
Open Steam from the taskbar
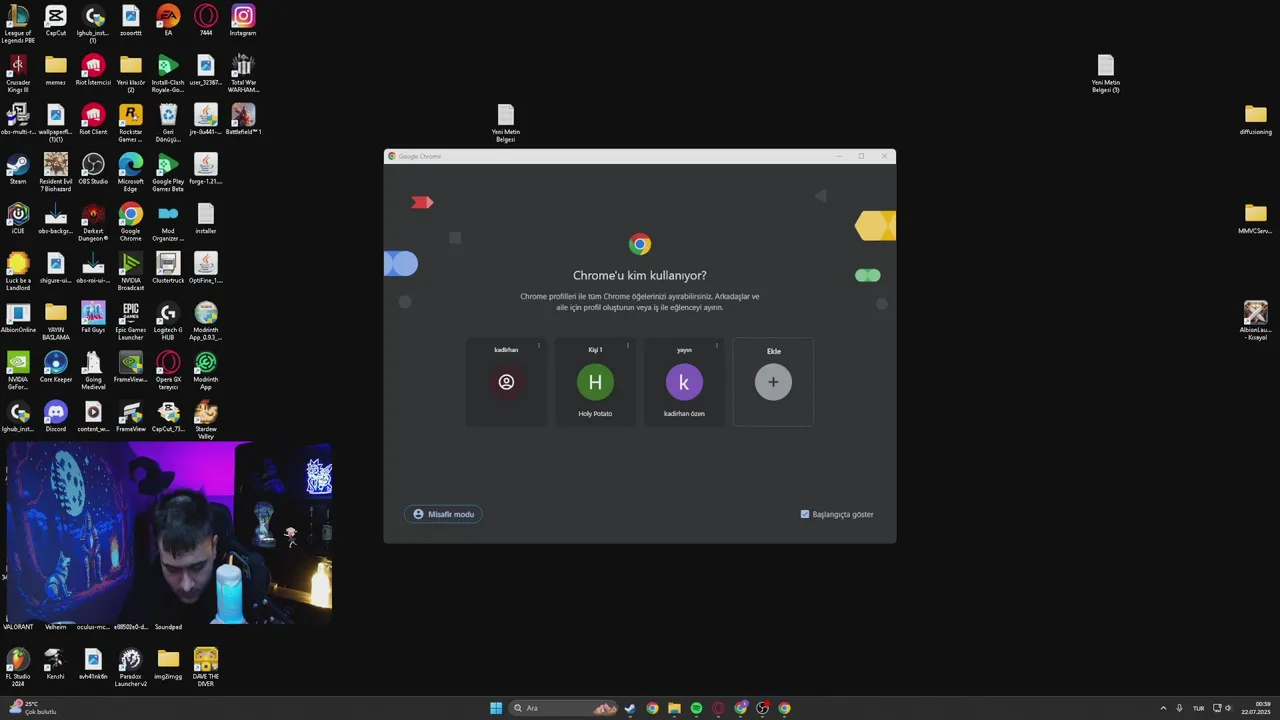click(x=630, y=708)
